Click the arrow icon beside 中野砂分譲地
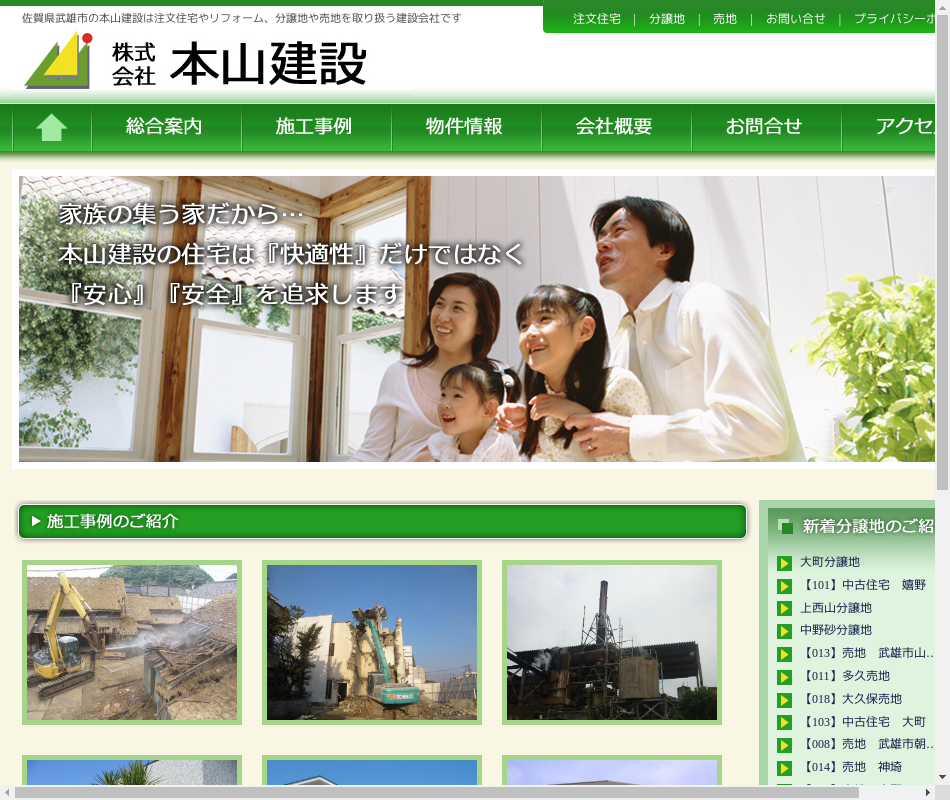This screenshot has width=950, height=800. tap(784, 631)
